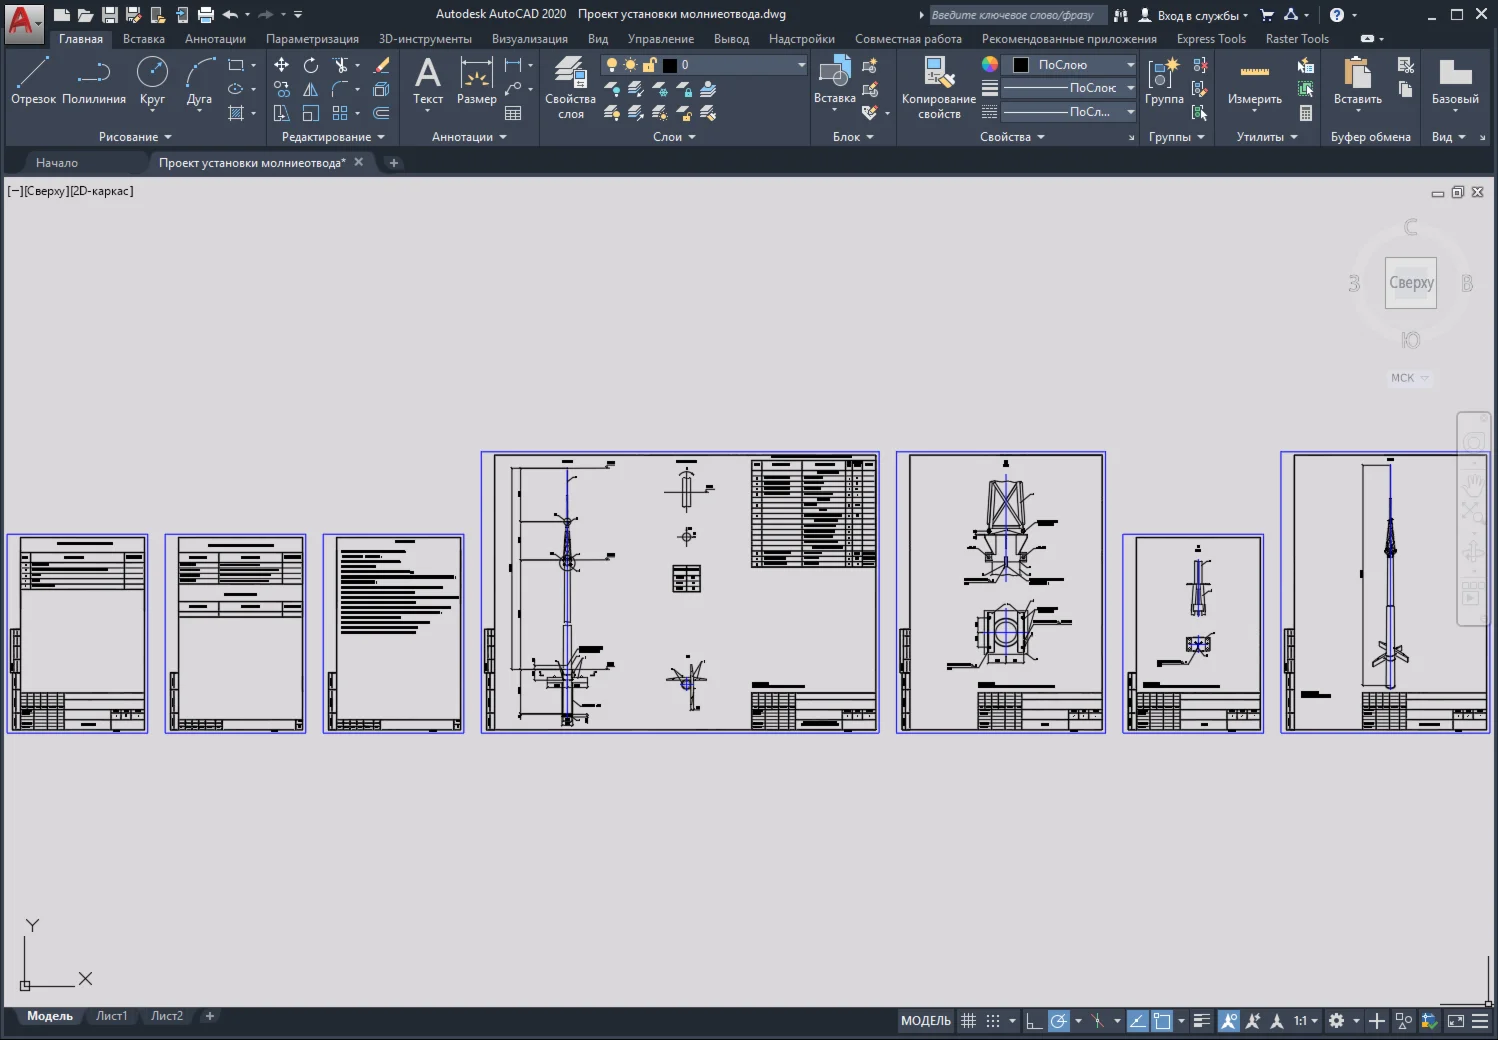This screenshot has height=1040, width=1498.
Task: Expand the Аннотации panel
Action: tap(469, 137)
